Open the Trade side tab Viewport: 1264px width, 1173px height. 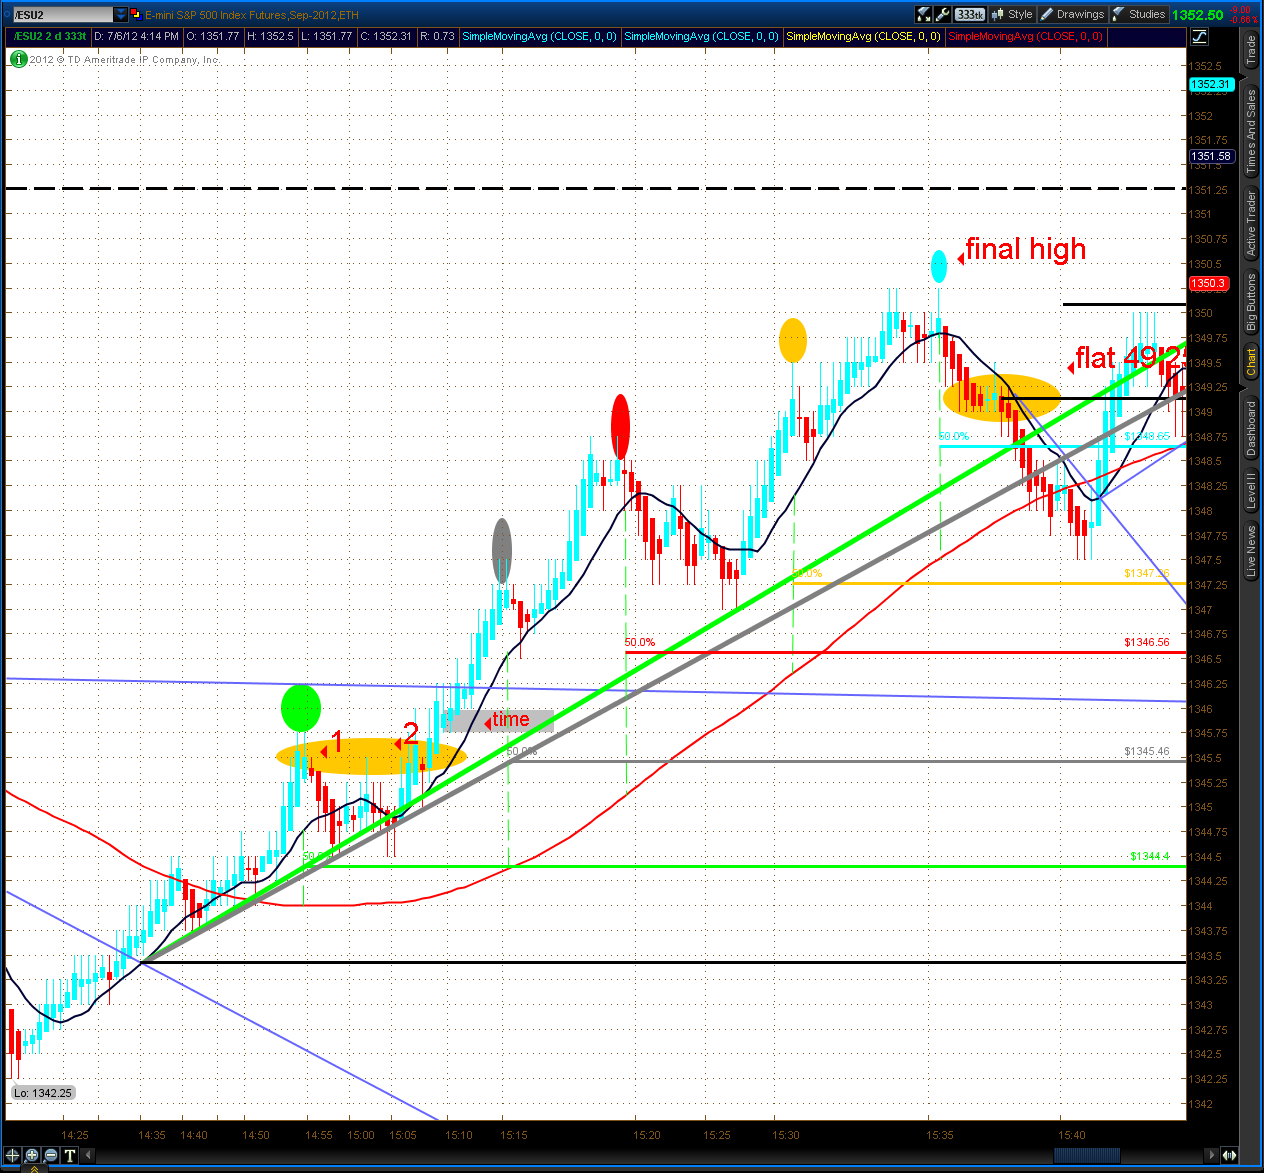point(1251,50)
